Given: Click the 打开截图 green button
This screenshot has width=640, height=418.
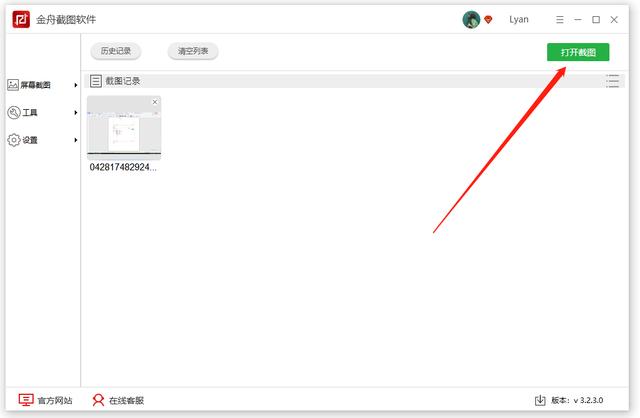Looking at the screenshot, I should click(577, 52).
